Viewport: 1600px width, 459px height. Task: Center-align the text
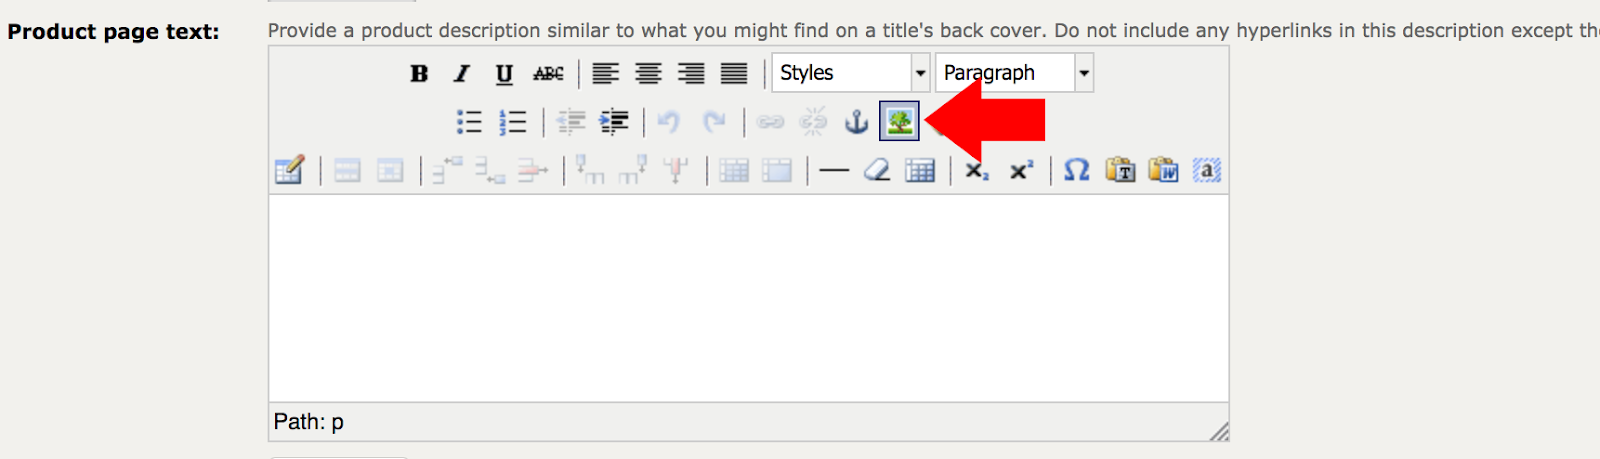[648, 73]
